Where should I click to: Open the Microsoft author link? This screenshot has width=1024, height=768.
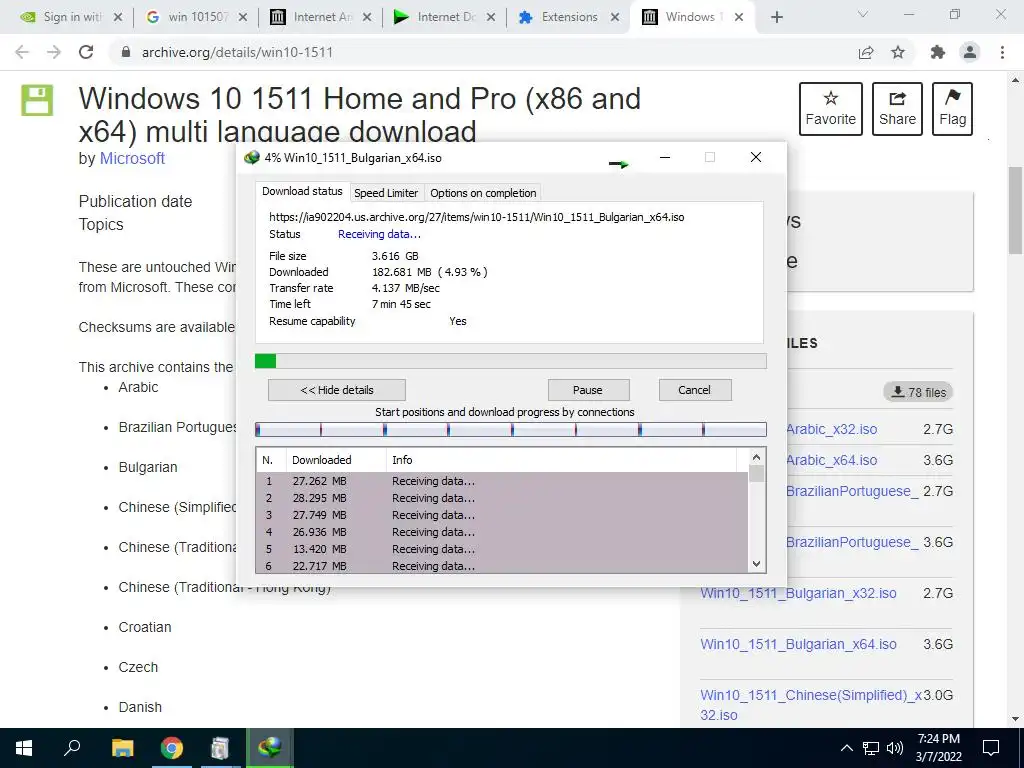(x=132, y=158)
